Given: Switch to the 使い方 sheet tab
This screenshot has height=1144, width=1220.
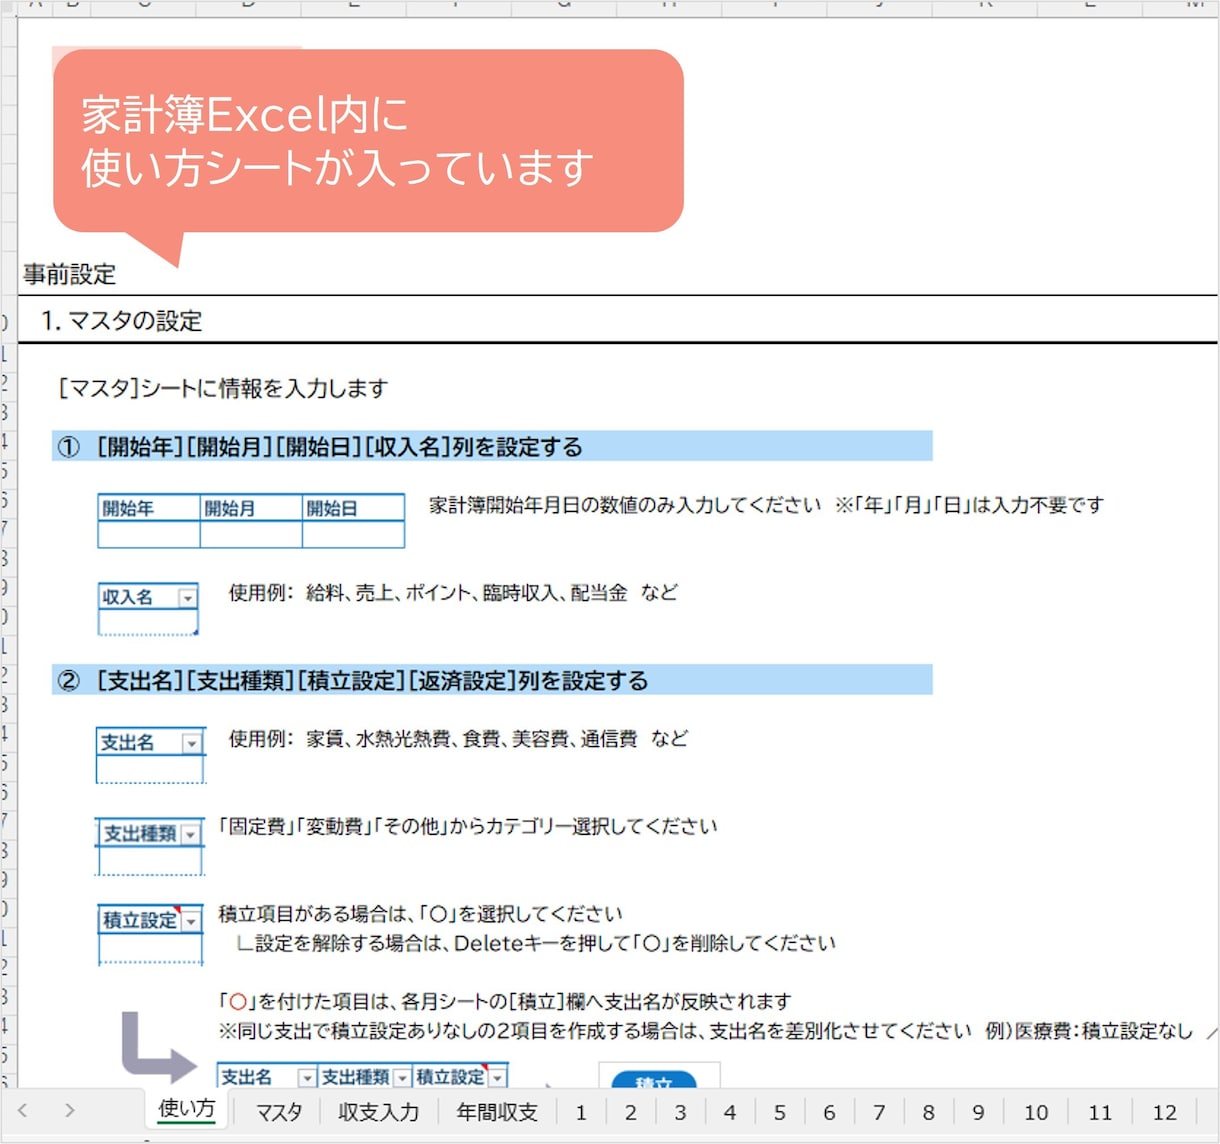Looking at the screenshot, I should point(187,1110).
